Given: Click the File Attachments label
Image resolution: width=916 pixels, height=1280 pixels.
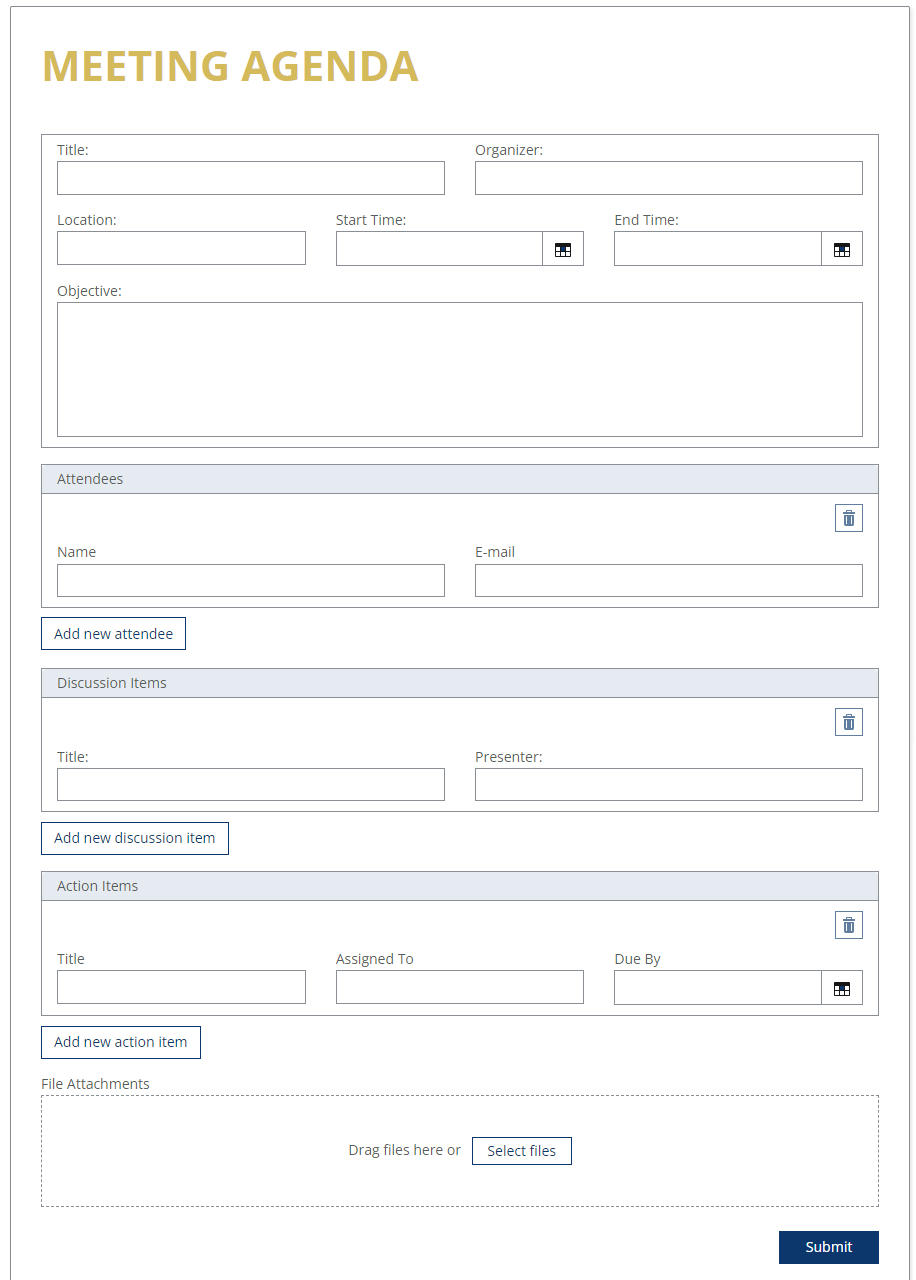Looking at the screenshot, I should point(95,1084).
